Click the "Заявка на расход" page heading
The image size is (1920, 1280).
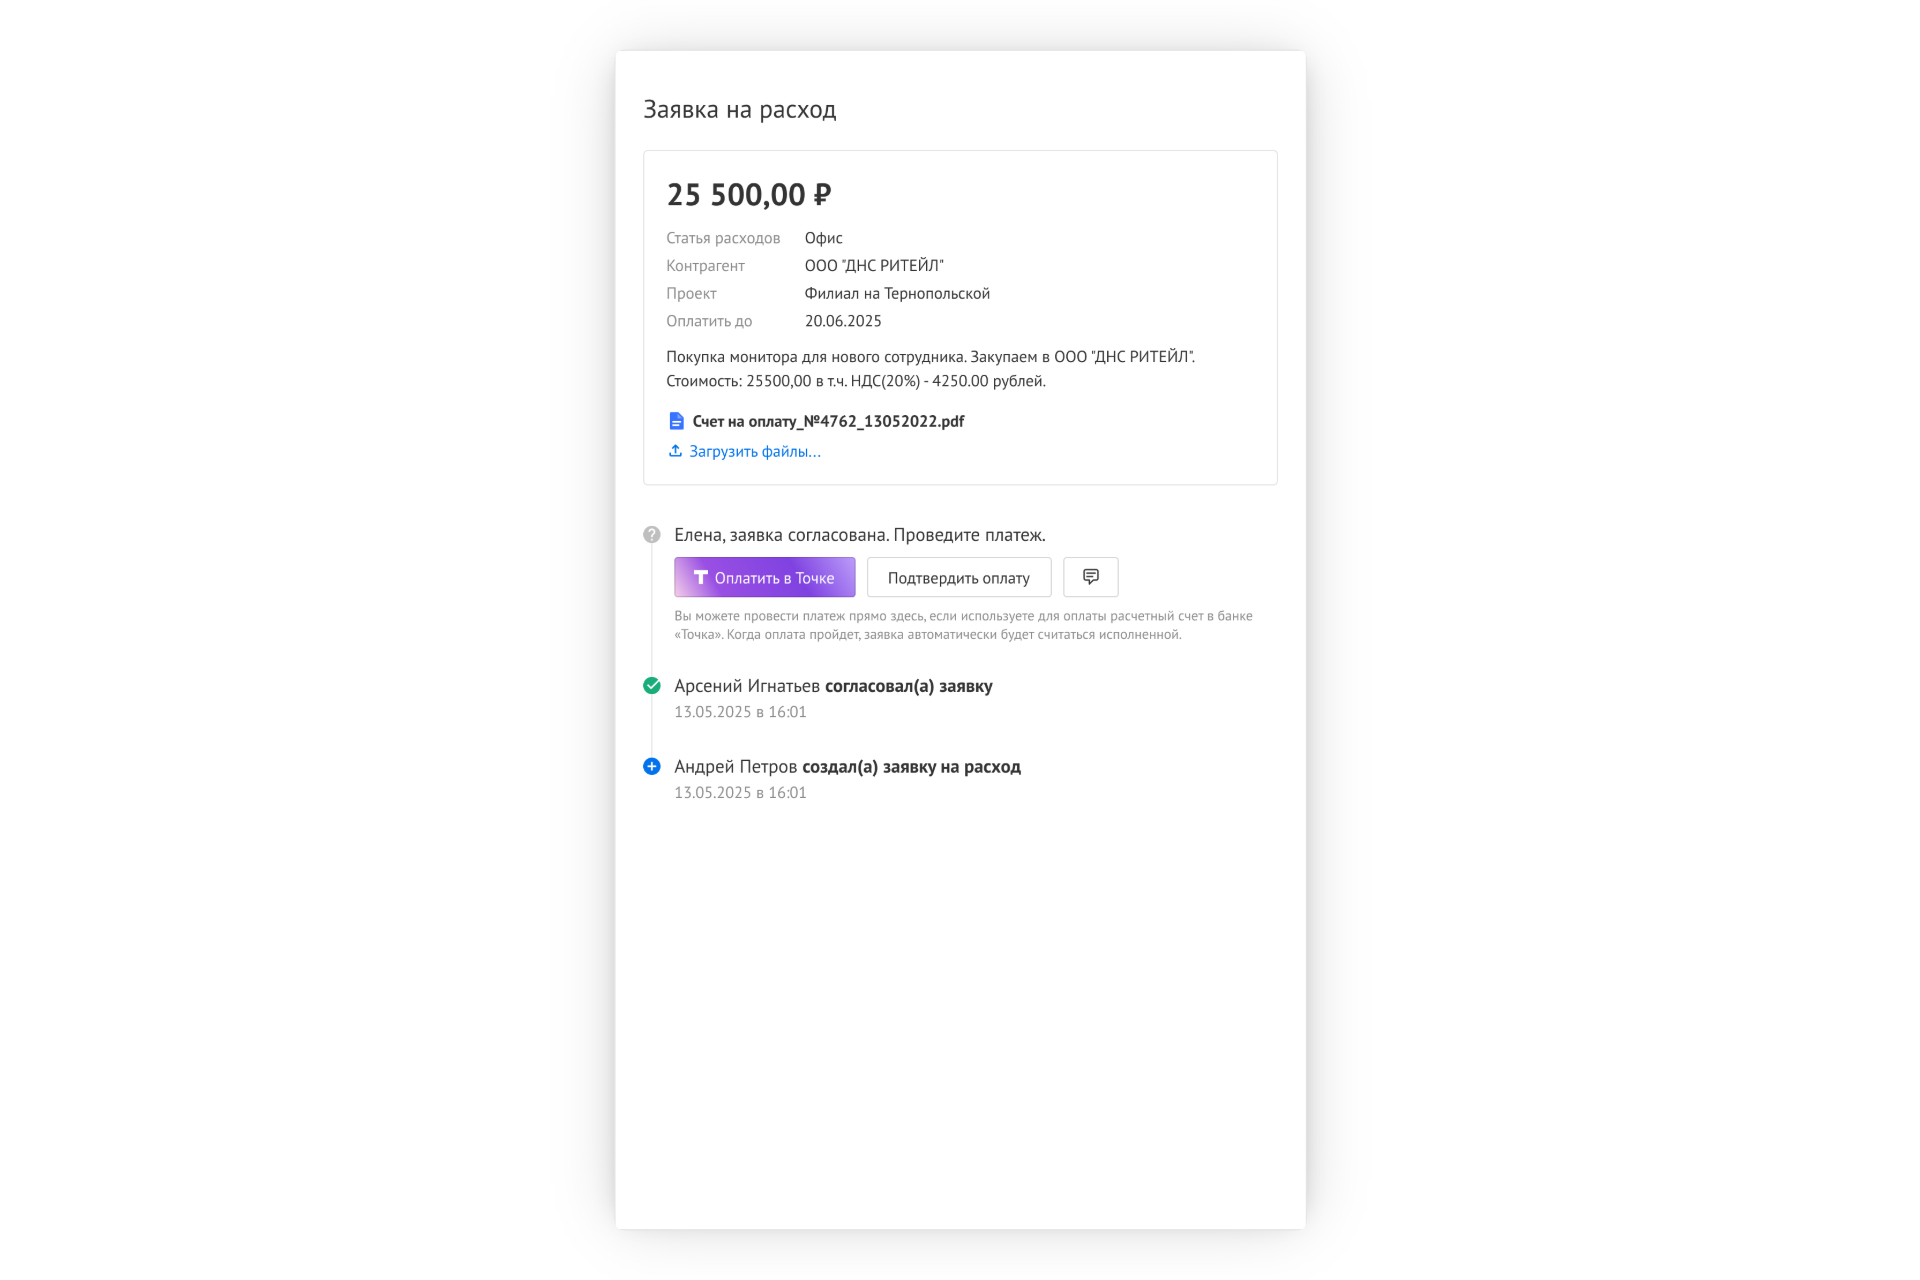pyautogui.click(x=739, y=110)
